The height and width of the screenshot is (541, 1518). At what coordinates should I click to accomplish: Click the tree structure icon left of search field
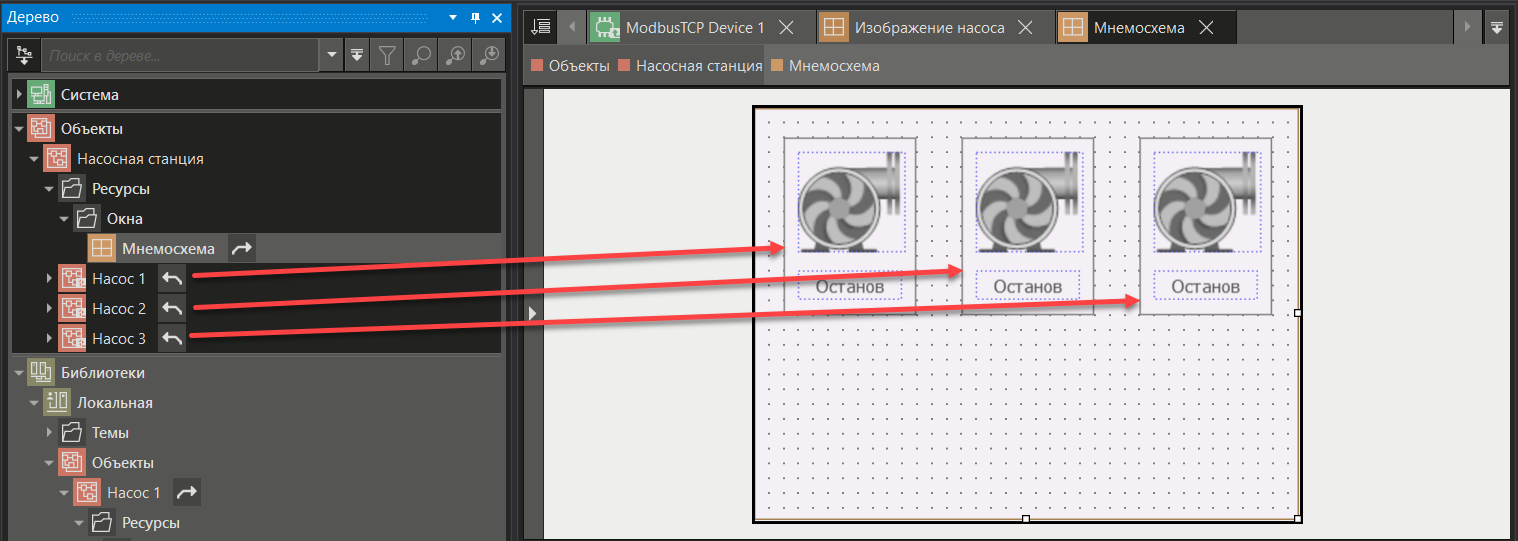[23, 56]
